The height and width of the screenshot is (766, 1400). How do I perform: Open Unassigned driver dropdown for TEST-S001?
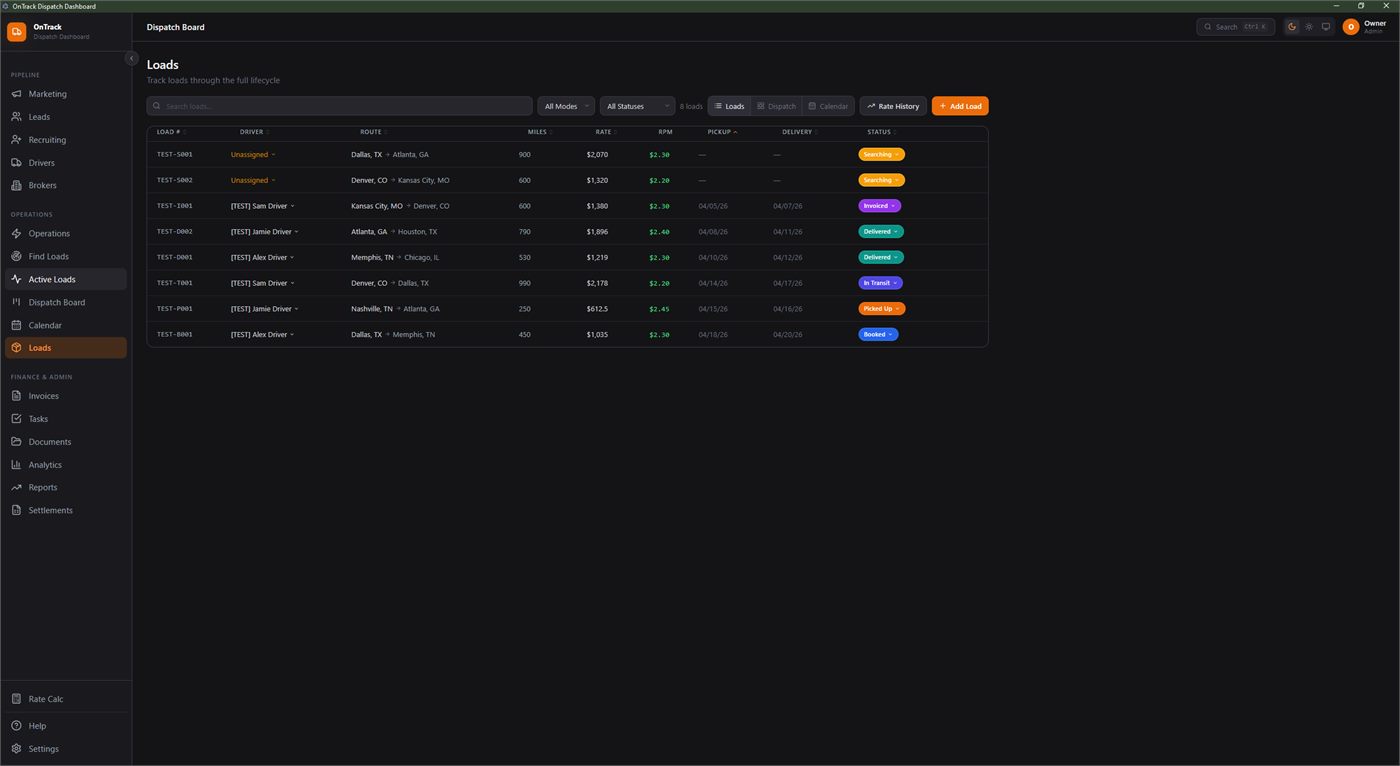tap(253, 155)
